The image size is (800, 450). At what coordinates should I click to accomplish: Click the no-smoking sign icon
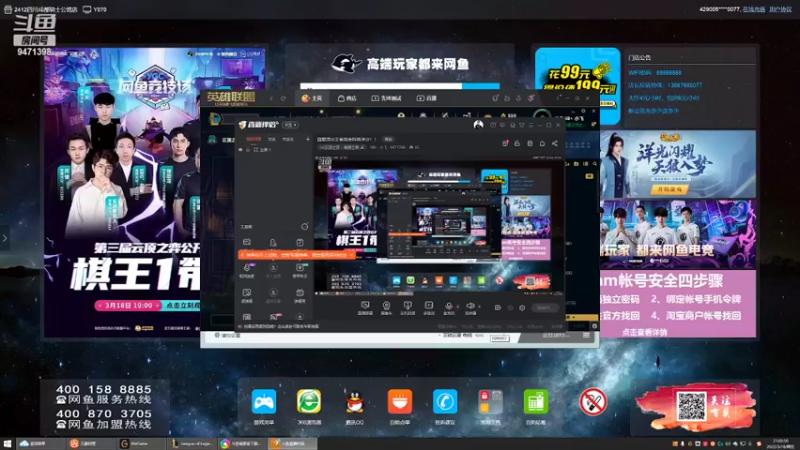click(x=593, y=402)
